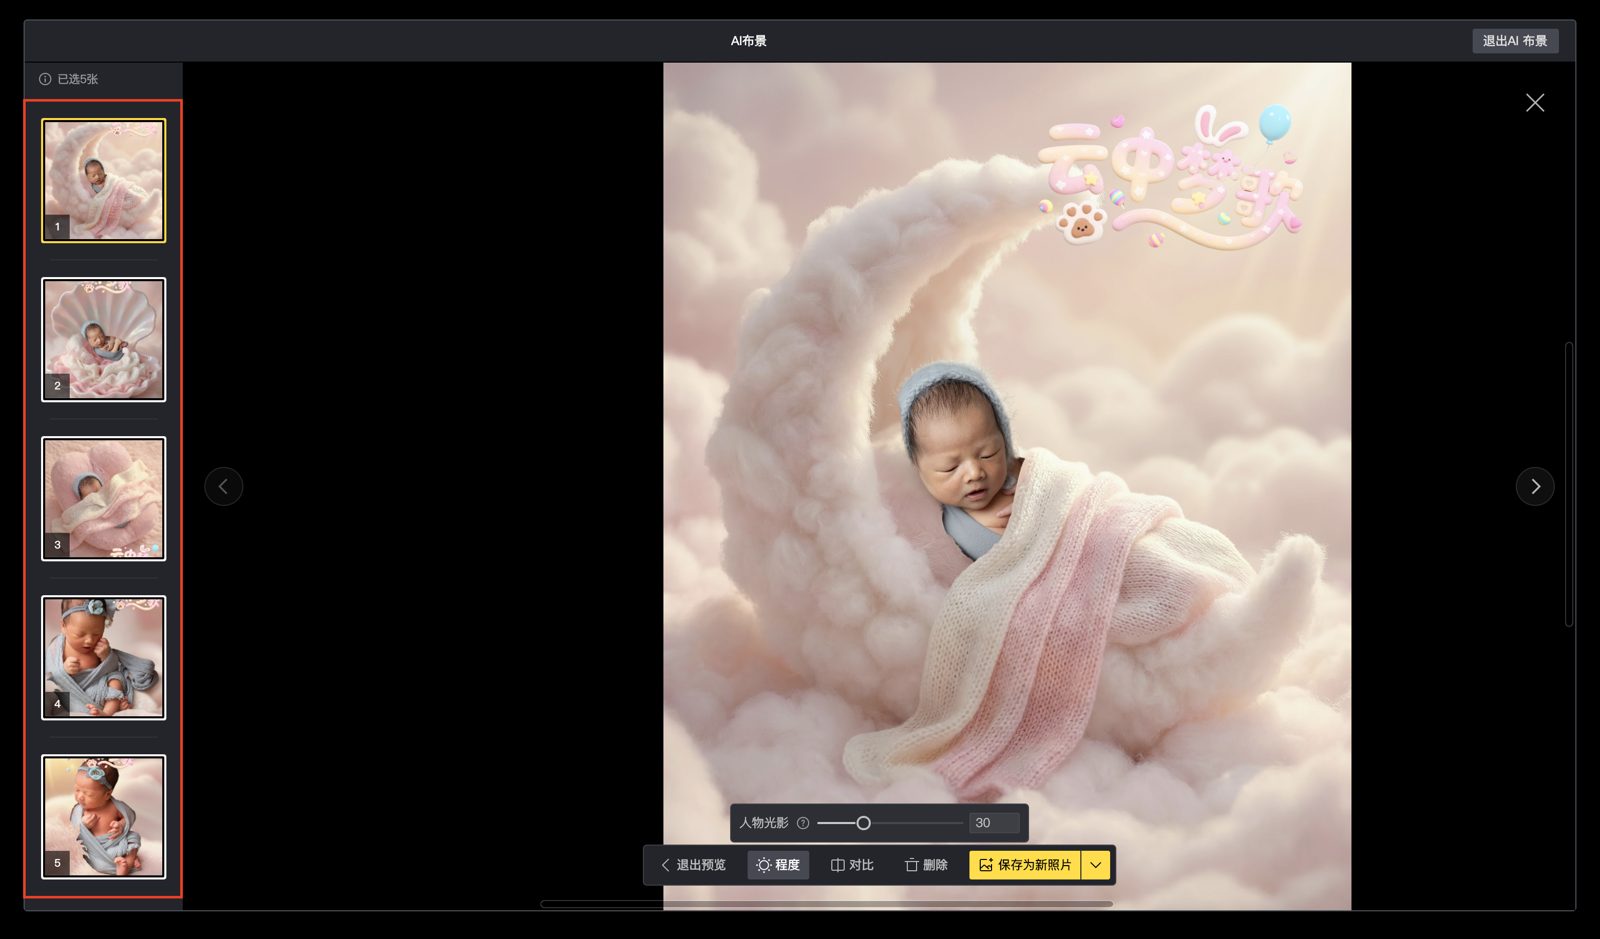The image size is (1600, 939).
Task: Click the 删除 trash icon
Action: pyautogui.click(x=911, y=865)
